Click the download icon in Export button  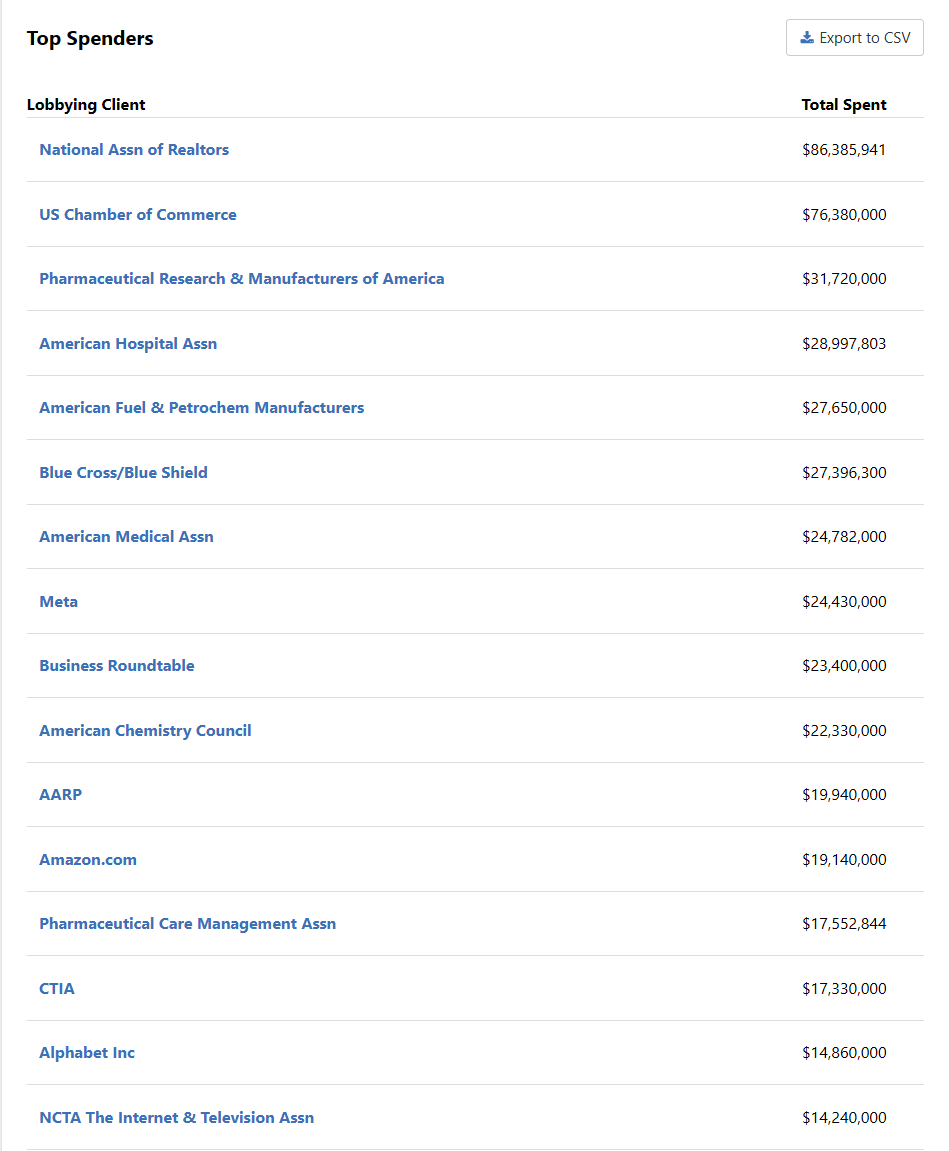pyautogui.click(x=807, y=37)
